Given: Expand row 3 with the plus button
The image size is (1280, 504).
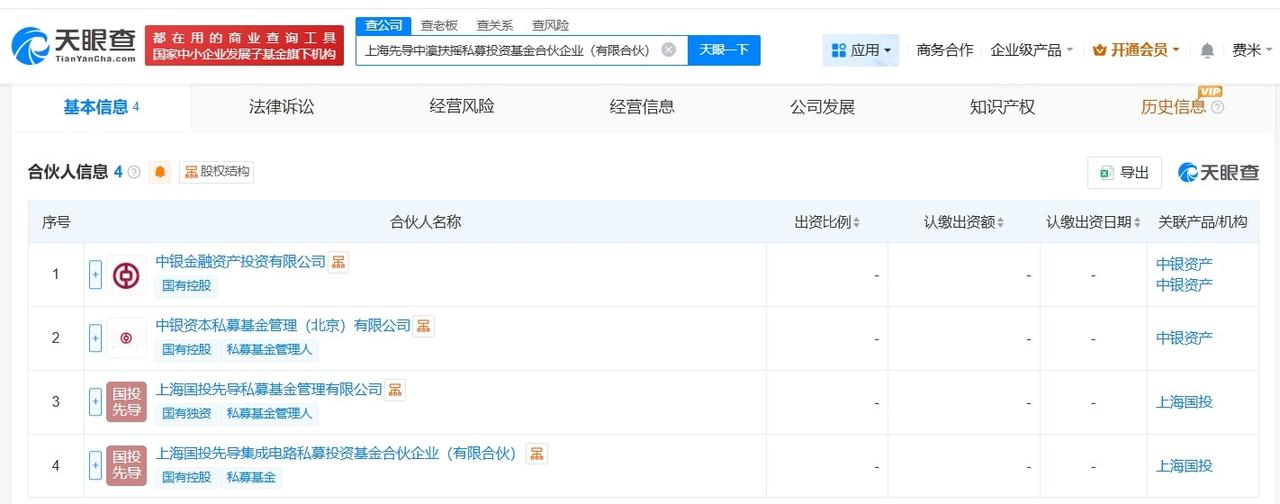Looking at the screenshot, I should (x=95, y=402).
